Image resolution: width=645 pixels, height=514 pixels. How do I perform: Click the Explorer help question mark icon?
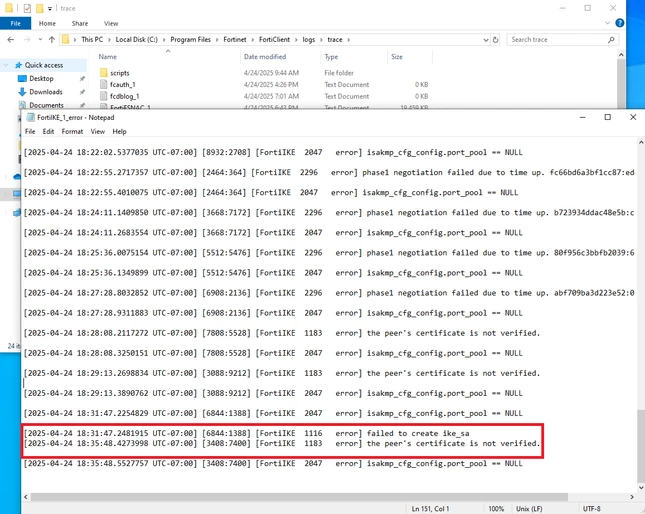click(x=619, y=23)
